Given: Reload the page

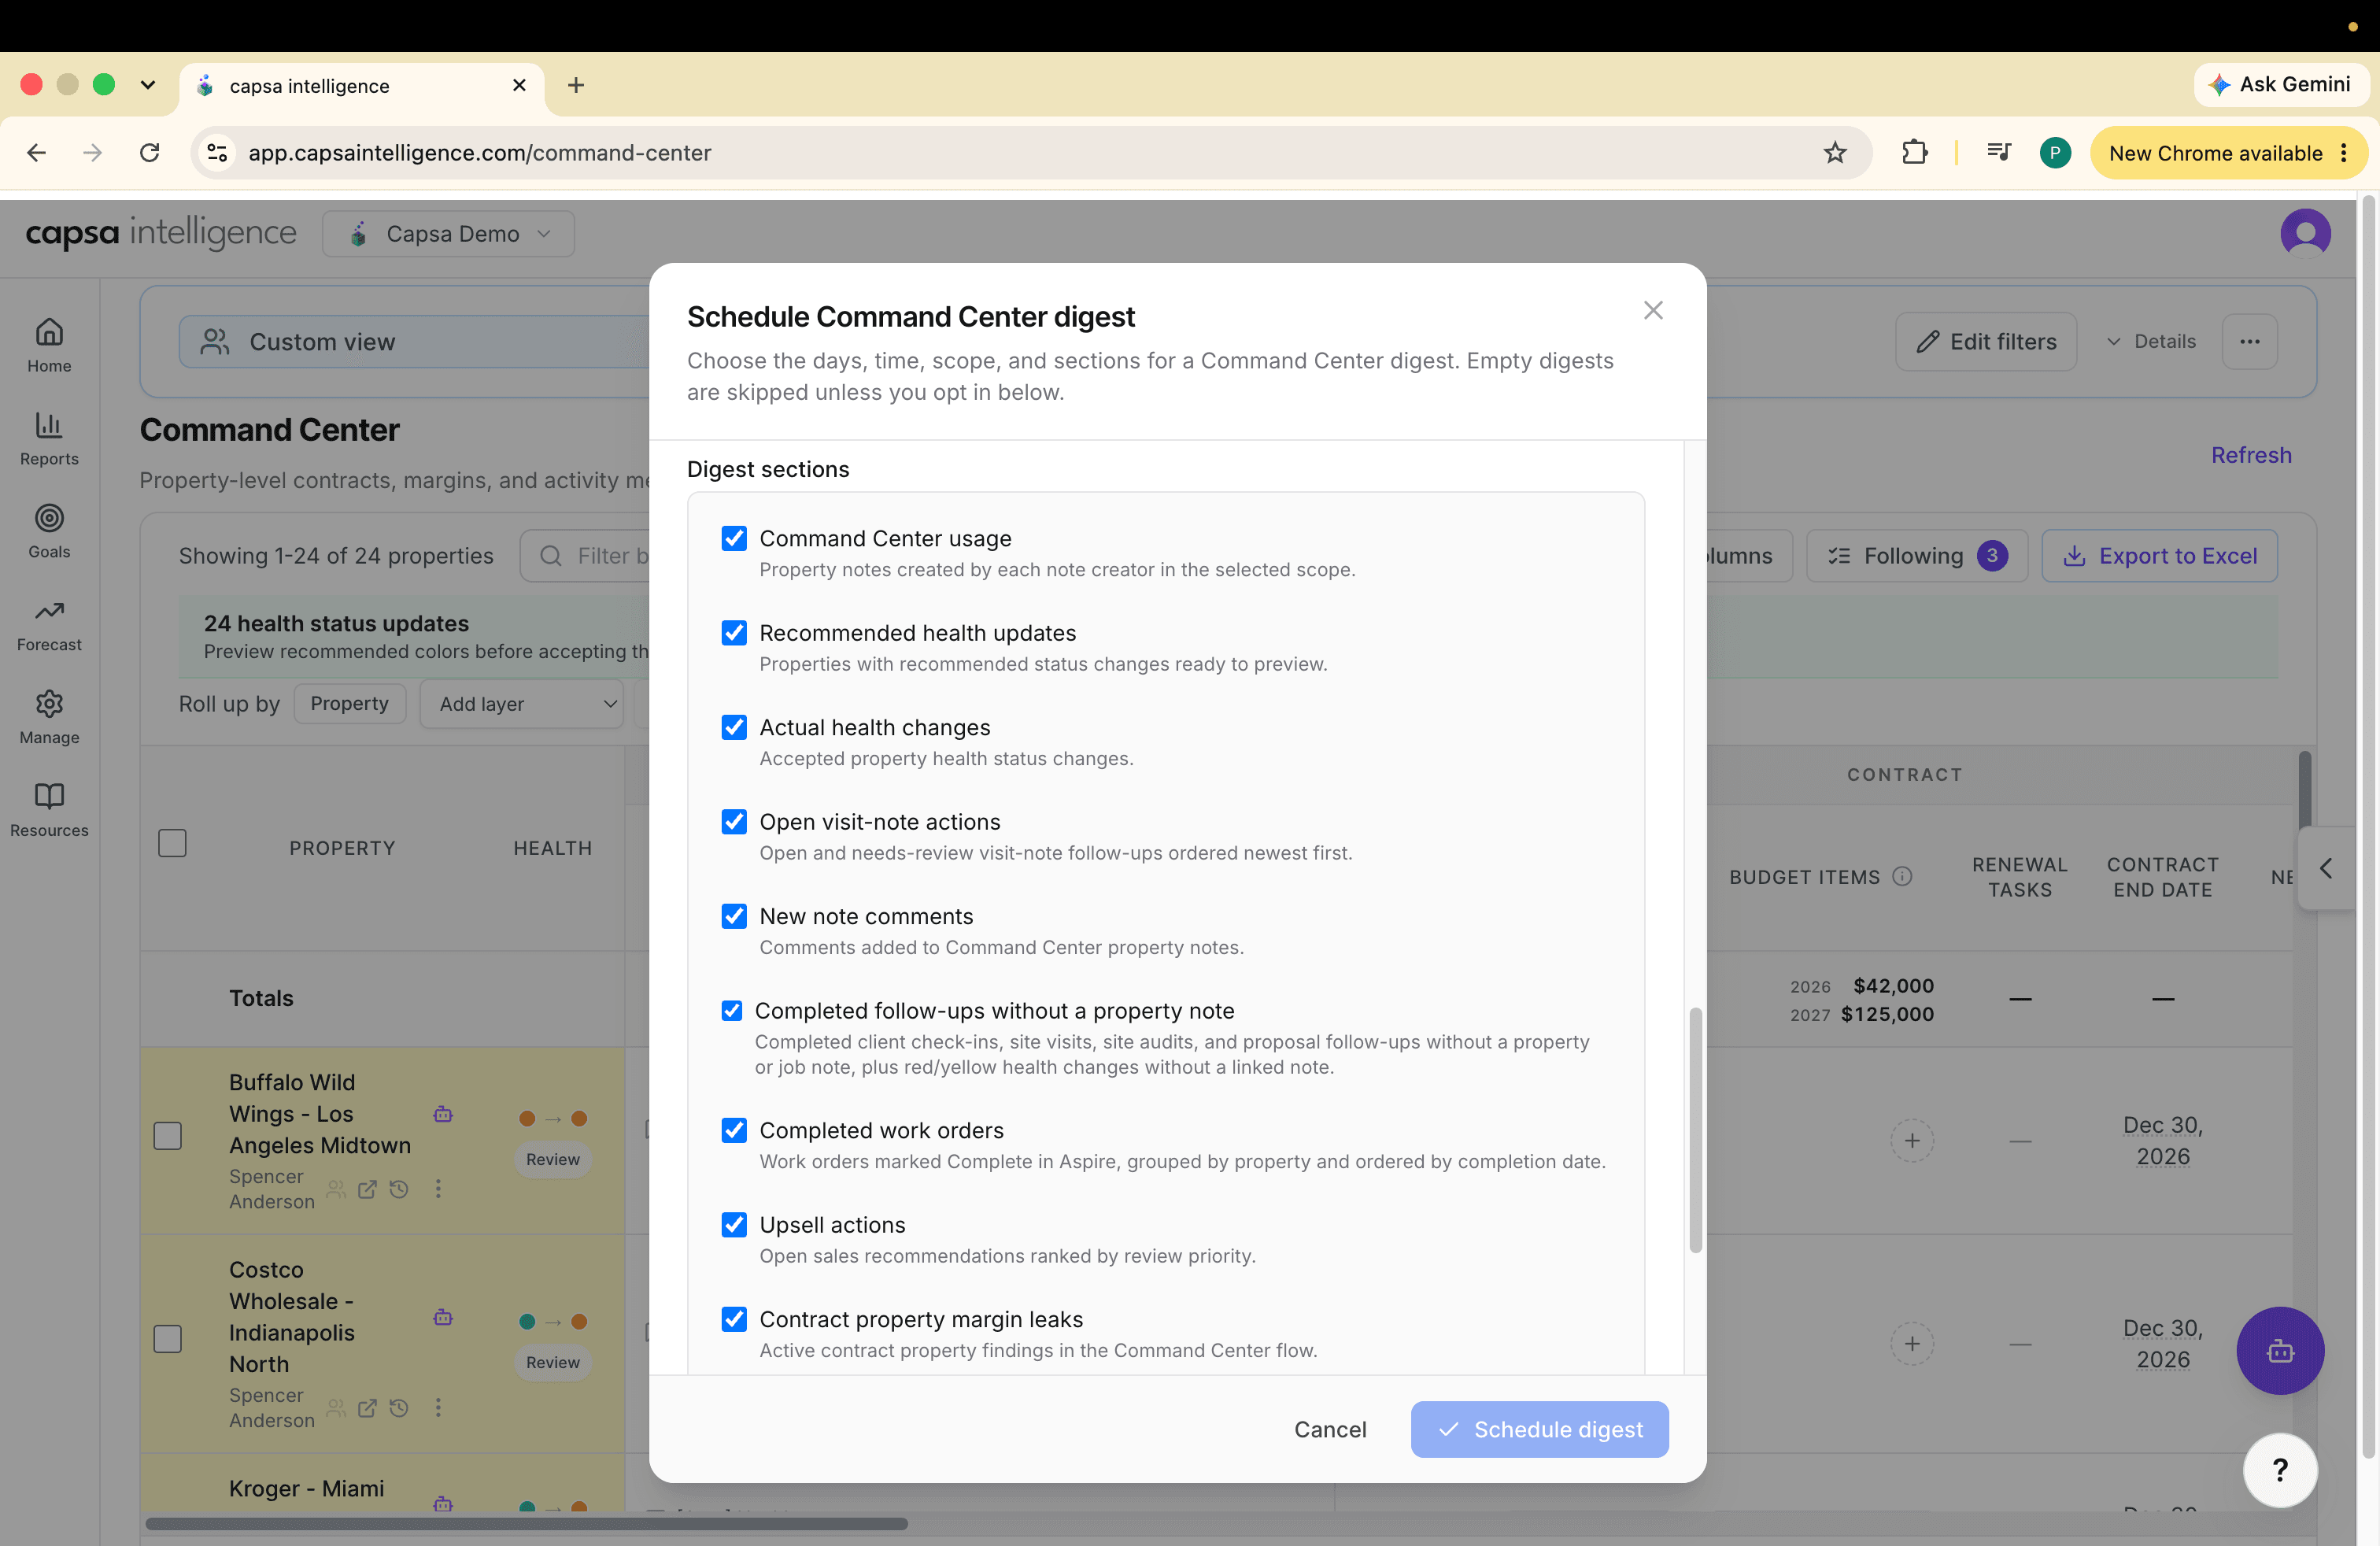Looking at the screenshot, I should coord(150,153).
